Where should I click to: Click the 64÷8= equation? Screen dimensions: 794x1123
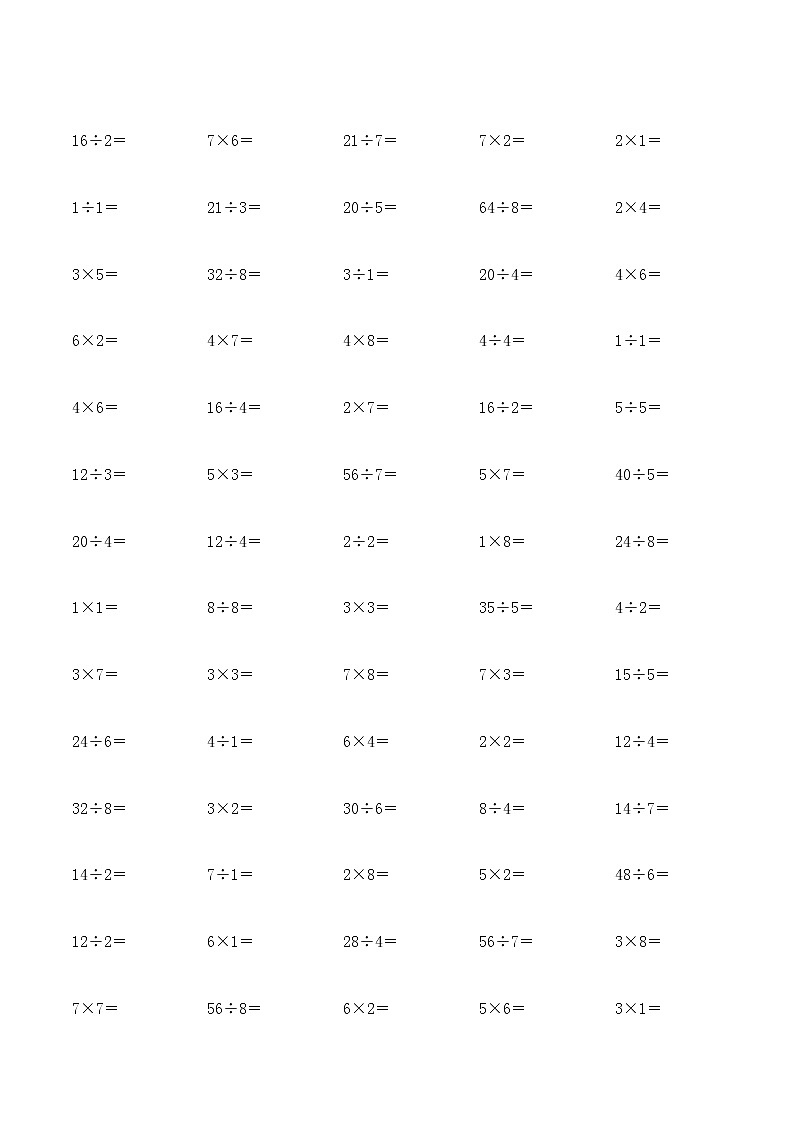(x=506, y=208)
